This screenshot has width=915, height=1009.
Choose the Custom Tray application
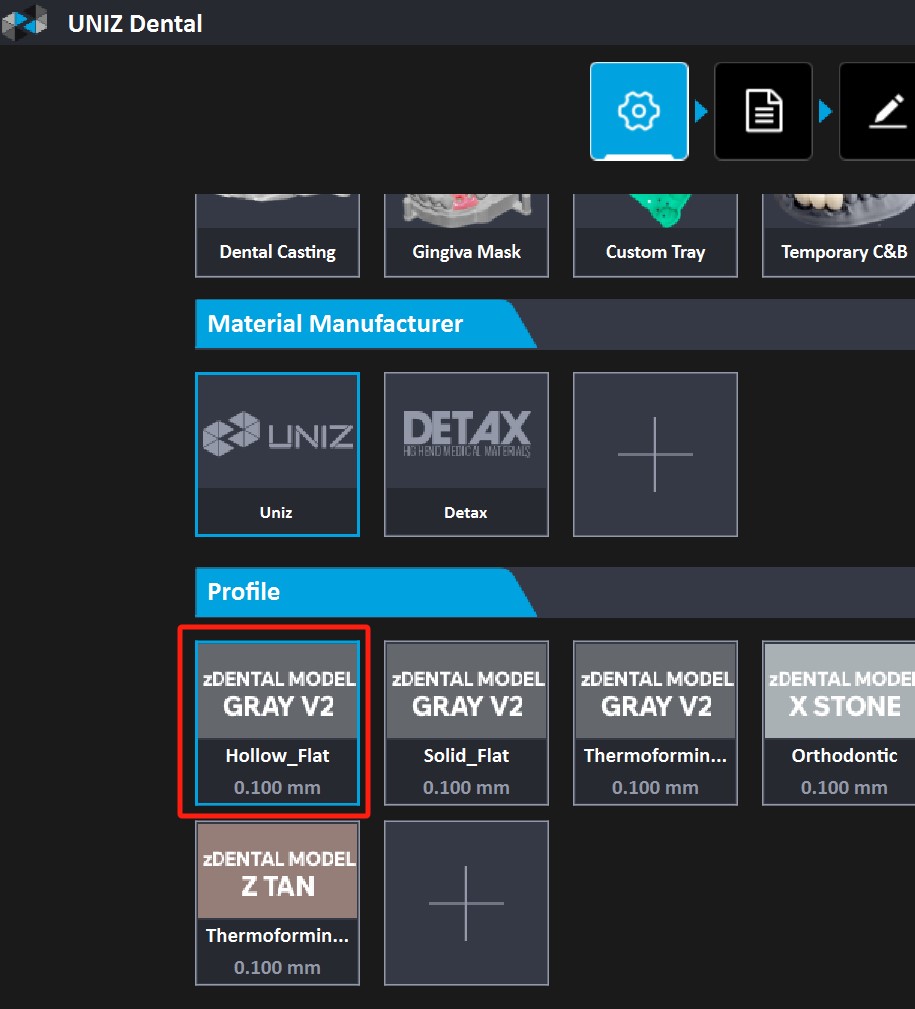point(655,236)
